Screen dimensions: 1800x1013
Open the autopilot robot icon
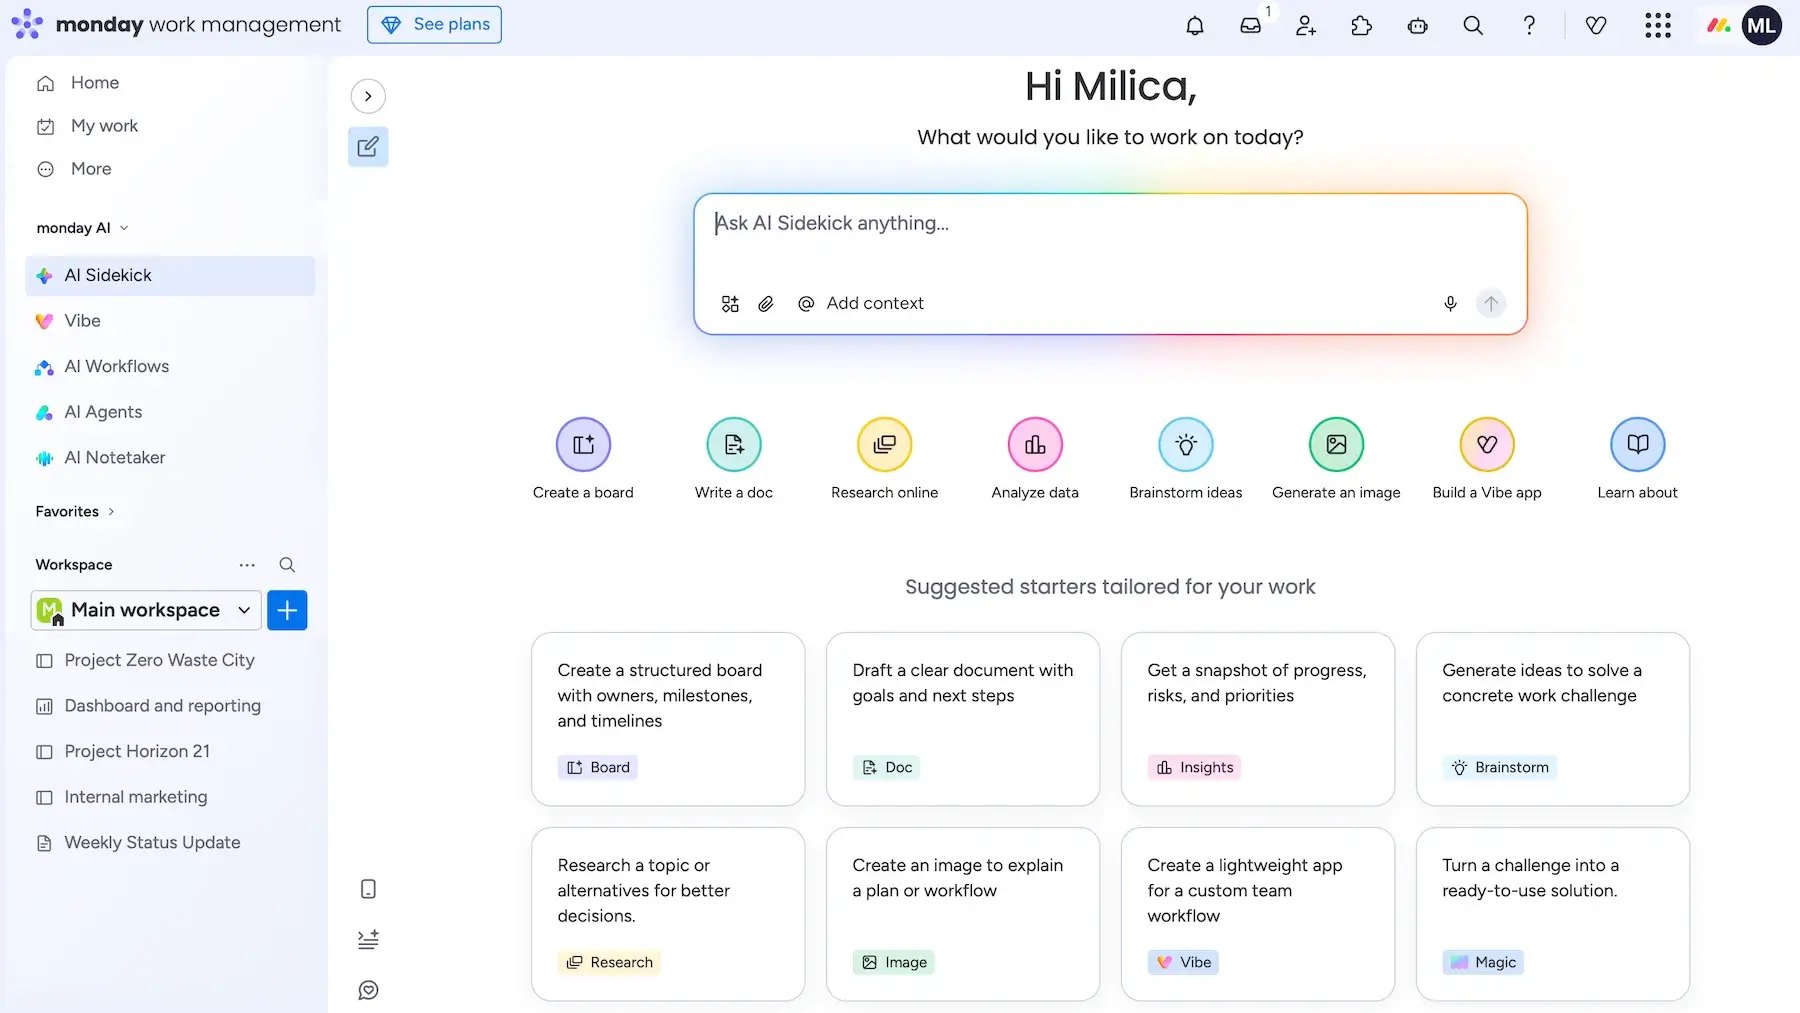tap(1417, 26)
